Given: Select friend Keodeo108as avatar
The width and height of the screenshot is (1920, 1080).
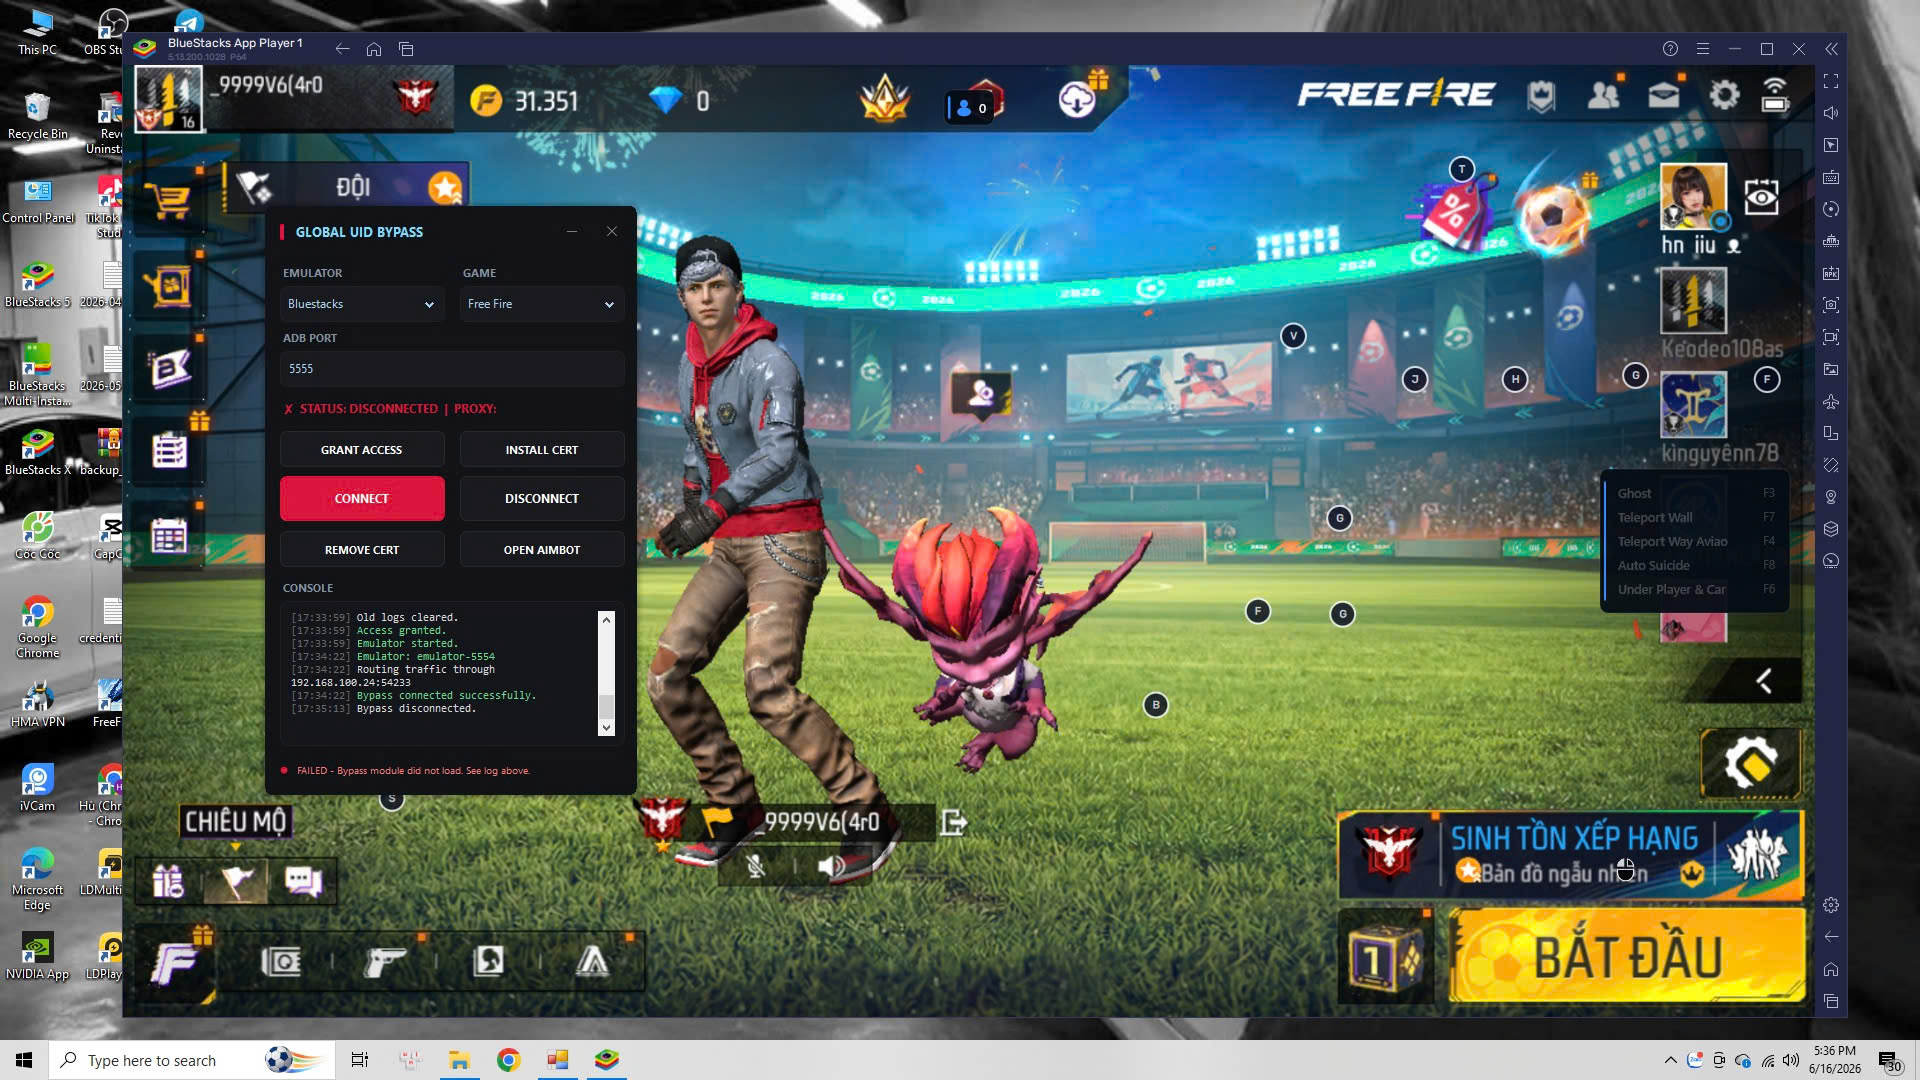Looking at the screenshot, I should 1693,301.
